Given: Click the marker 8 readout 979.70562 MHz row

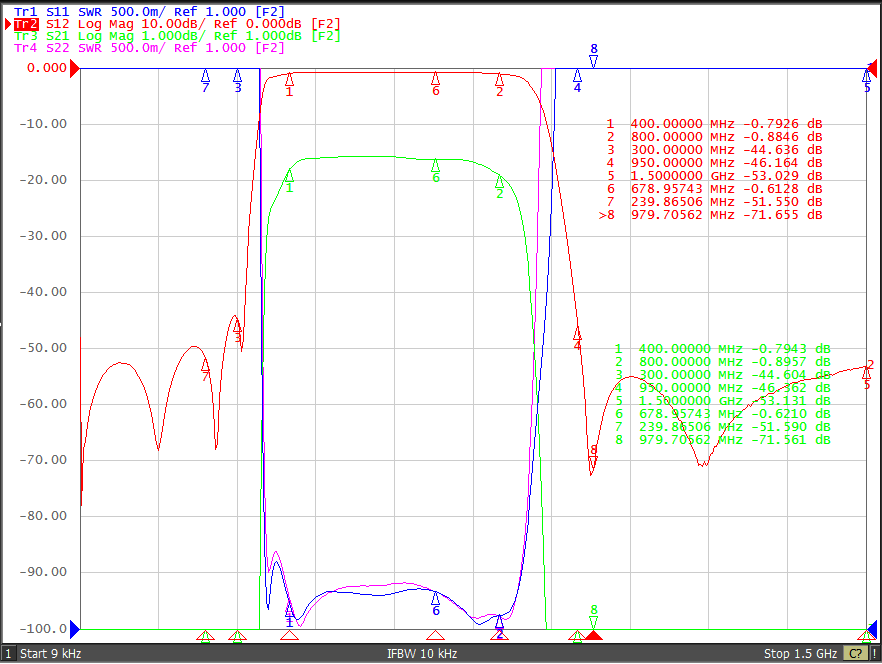Looking at the screenshot, I should pos(711,215).
